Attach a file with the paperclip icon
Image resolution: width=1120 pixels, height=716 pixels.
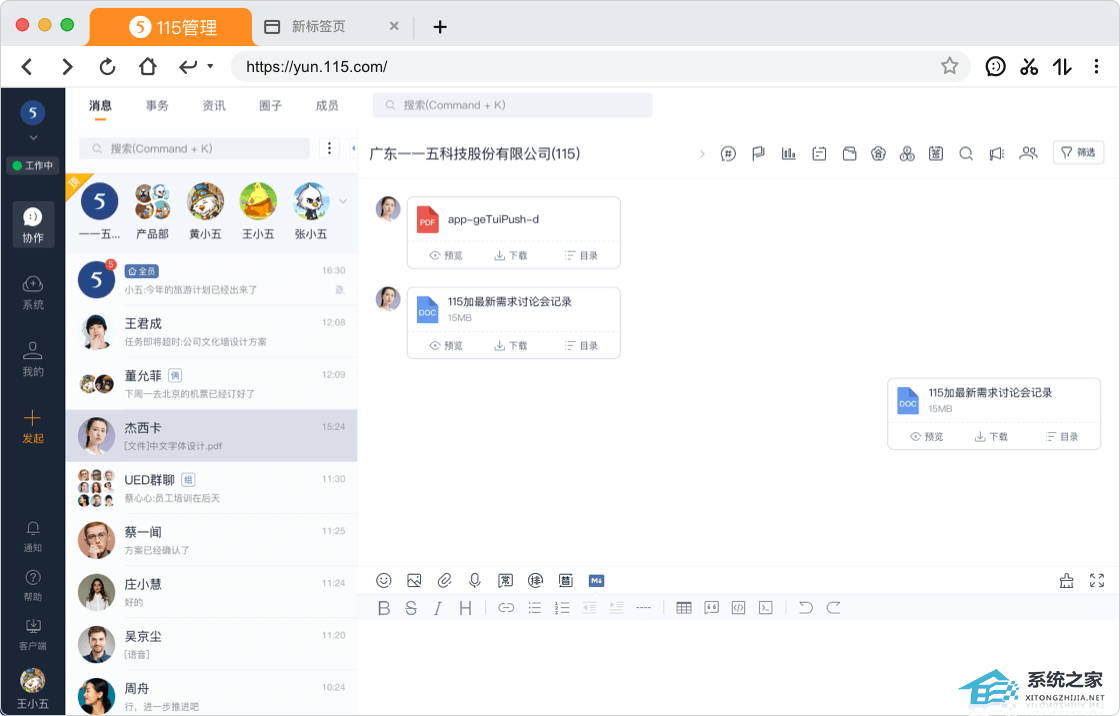pos(444,580)
